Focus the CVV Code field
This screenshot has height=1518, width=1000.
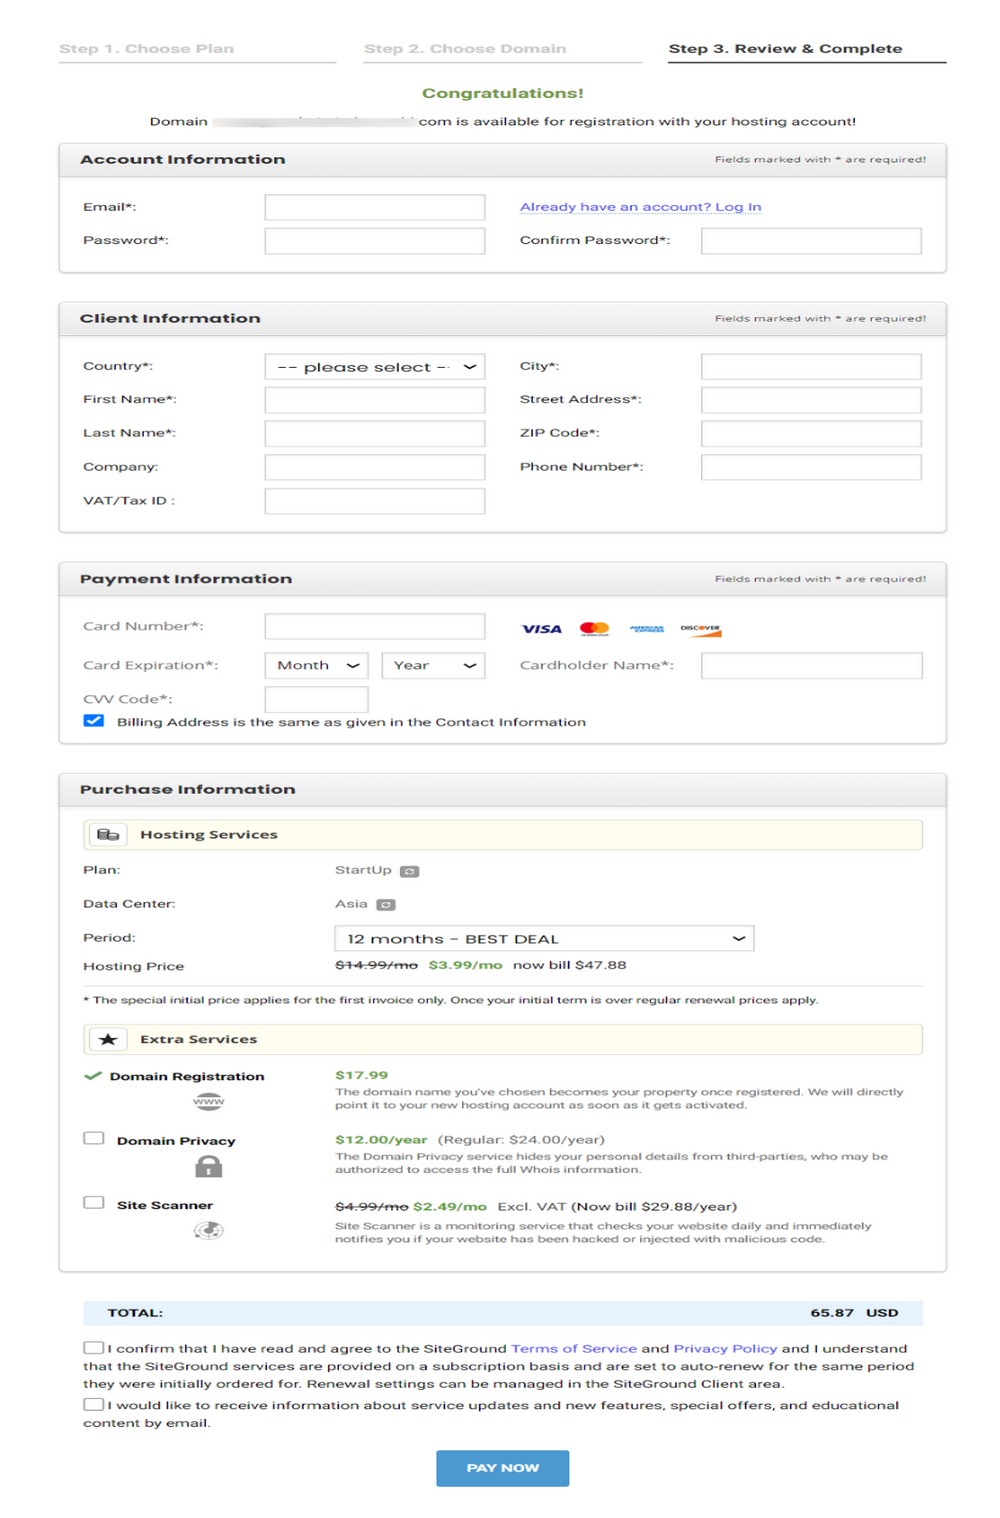click(x=317, y=700)
